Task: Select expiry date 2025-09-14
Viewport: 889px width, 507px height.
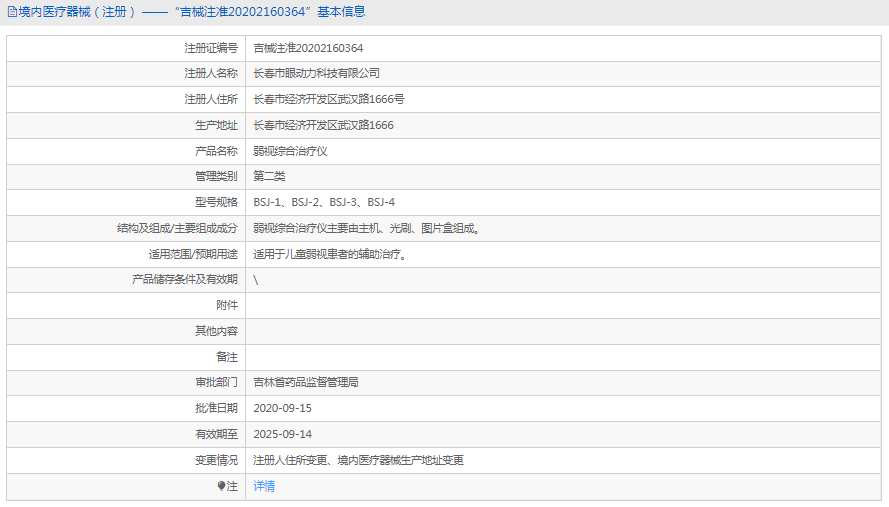Action: pyautogui.click(x=282, y=434)
